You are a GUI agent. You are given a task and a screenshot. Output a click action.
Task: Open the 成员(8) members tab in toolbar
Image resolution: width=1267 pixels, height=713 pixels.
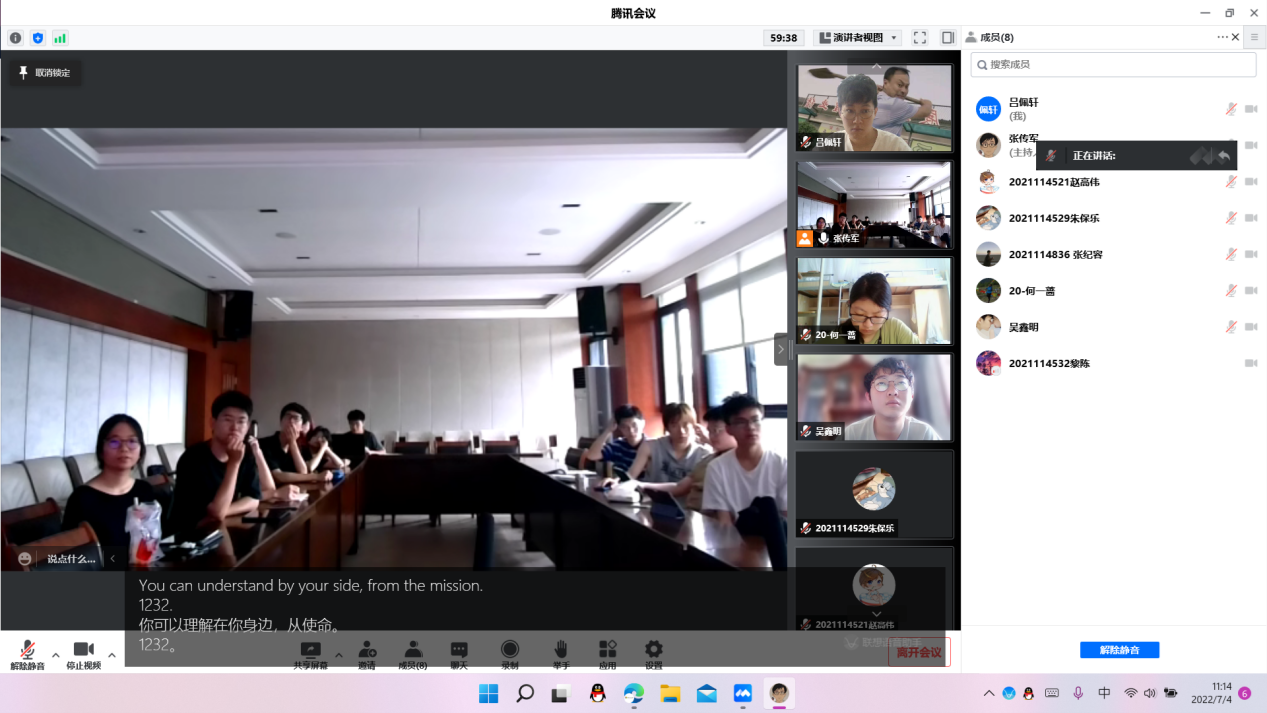point(413,653)
